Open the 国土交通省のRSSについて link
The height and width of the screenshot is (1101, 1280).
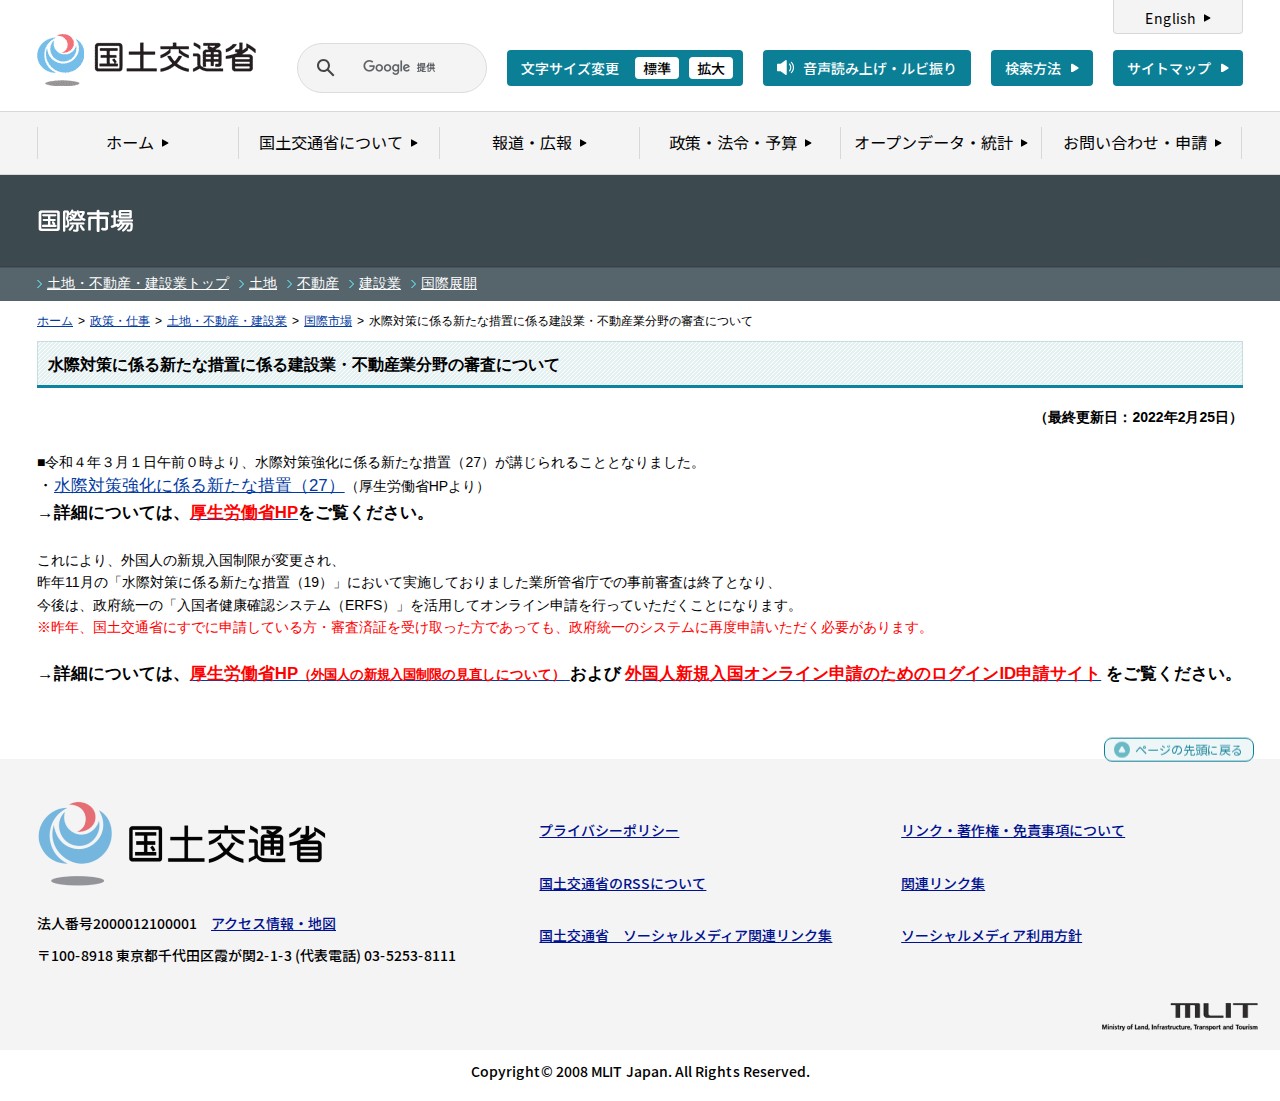[622, 884]
